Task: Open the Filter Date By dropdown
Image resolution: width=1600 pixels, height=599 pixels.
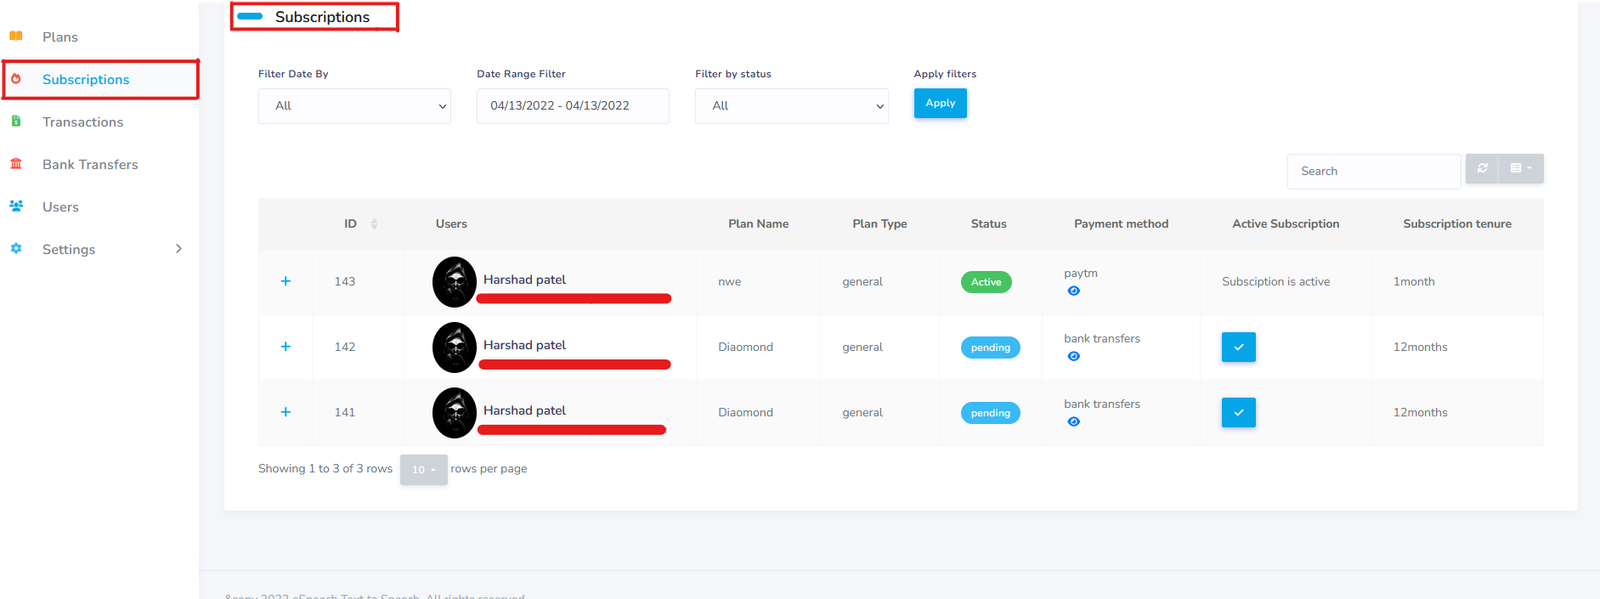Action: point(354,106)
